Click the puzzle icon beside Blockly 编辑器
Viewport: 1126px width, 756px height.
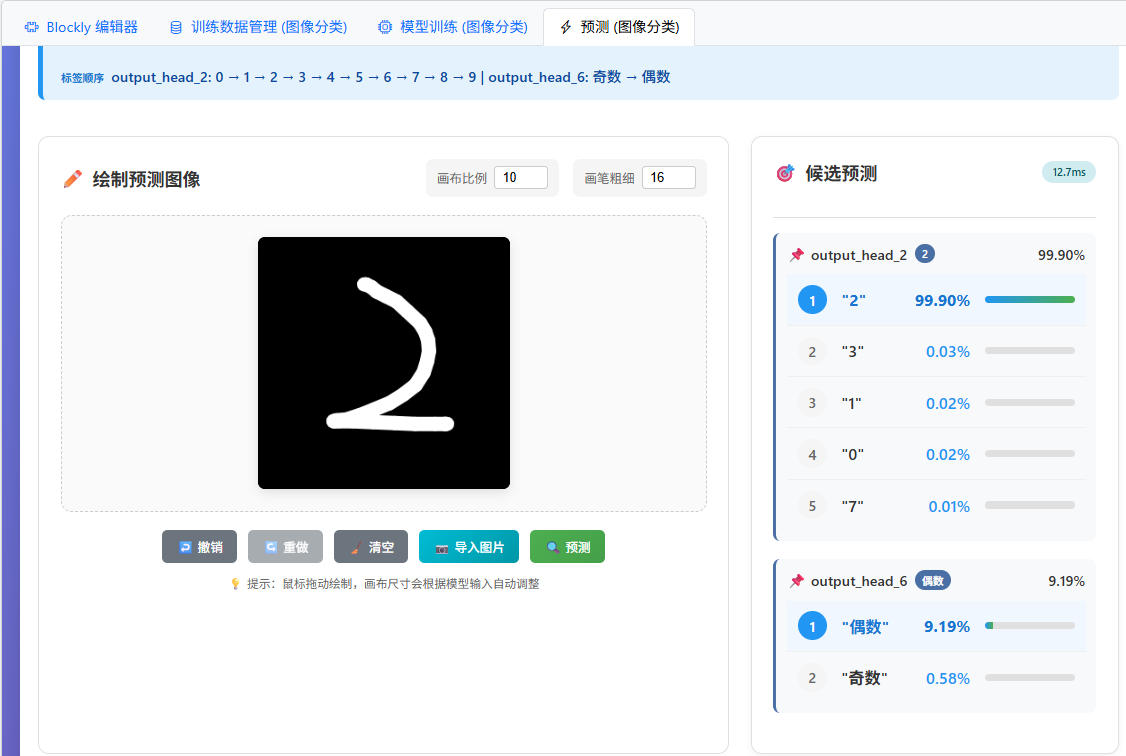pyautogui.click(x=32, y=27)
